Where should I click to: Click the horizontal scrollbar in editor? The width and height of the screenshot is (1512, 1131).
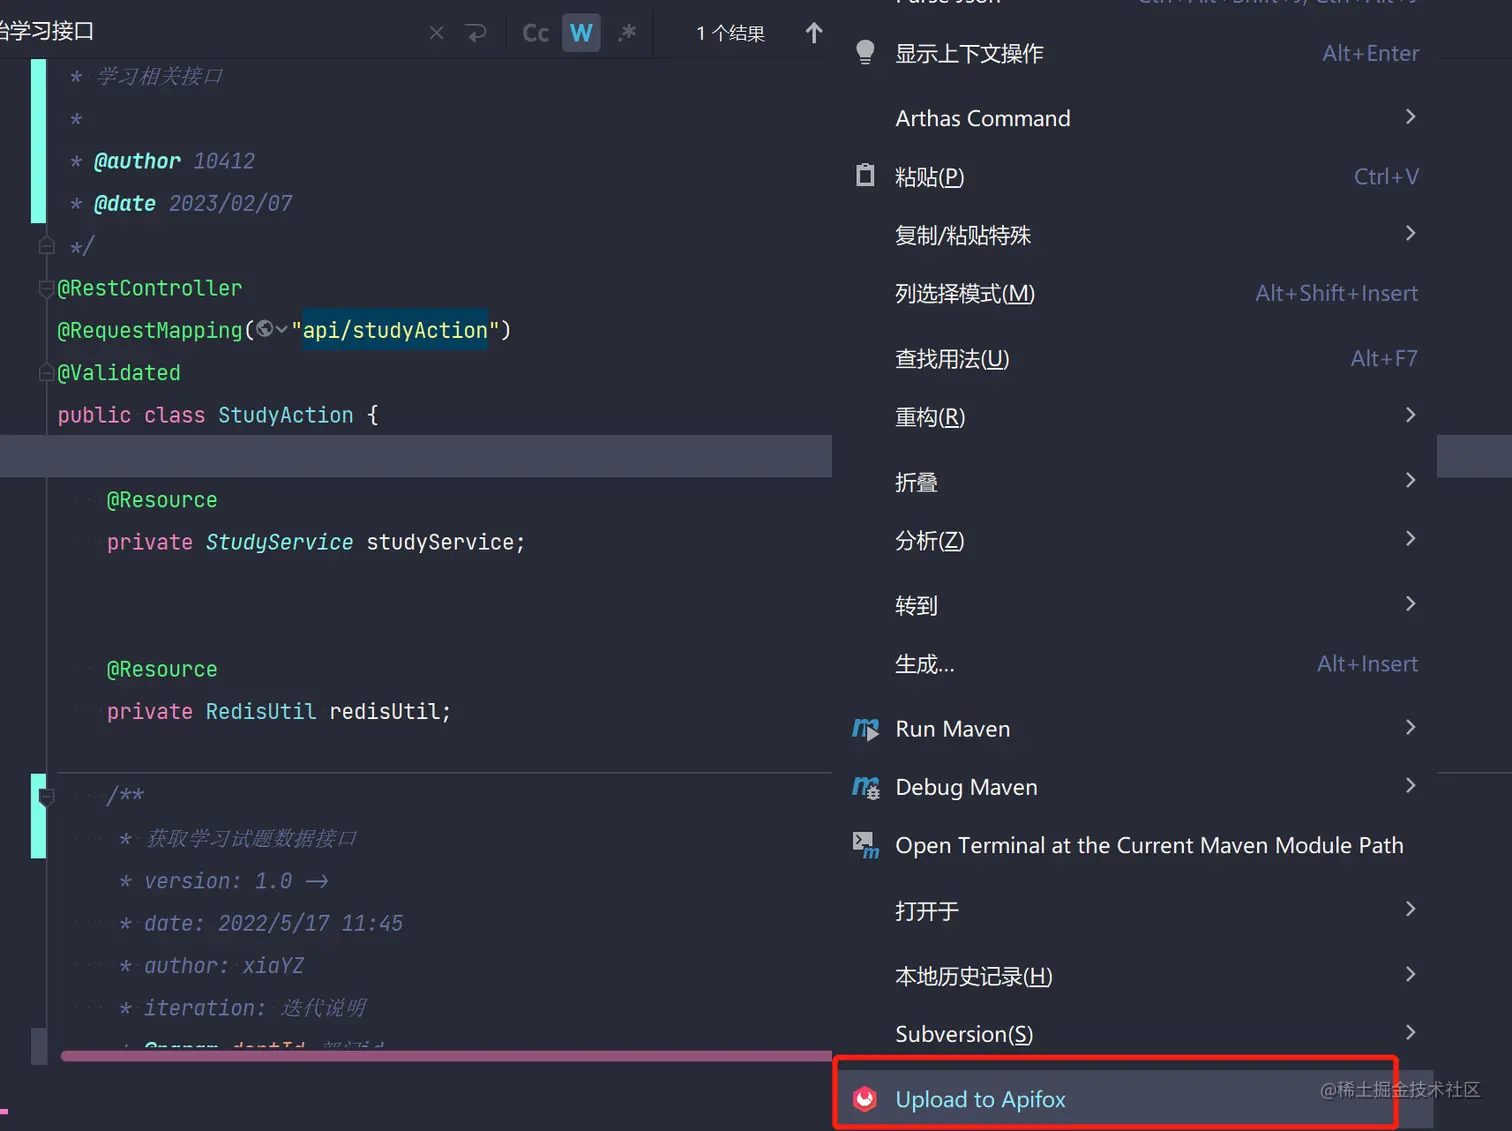pos(446,1055)
